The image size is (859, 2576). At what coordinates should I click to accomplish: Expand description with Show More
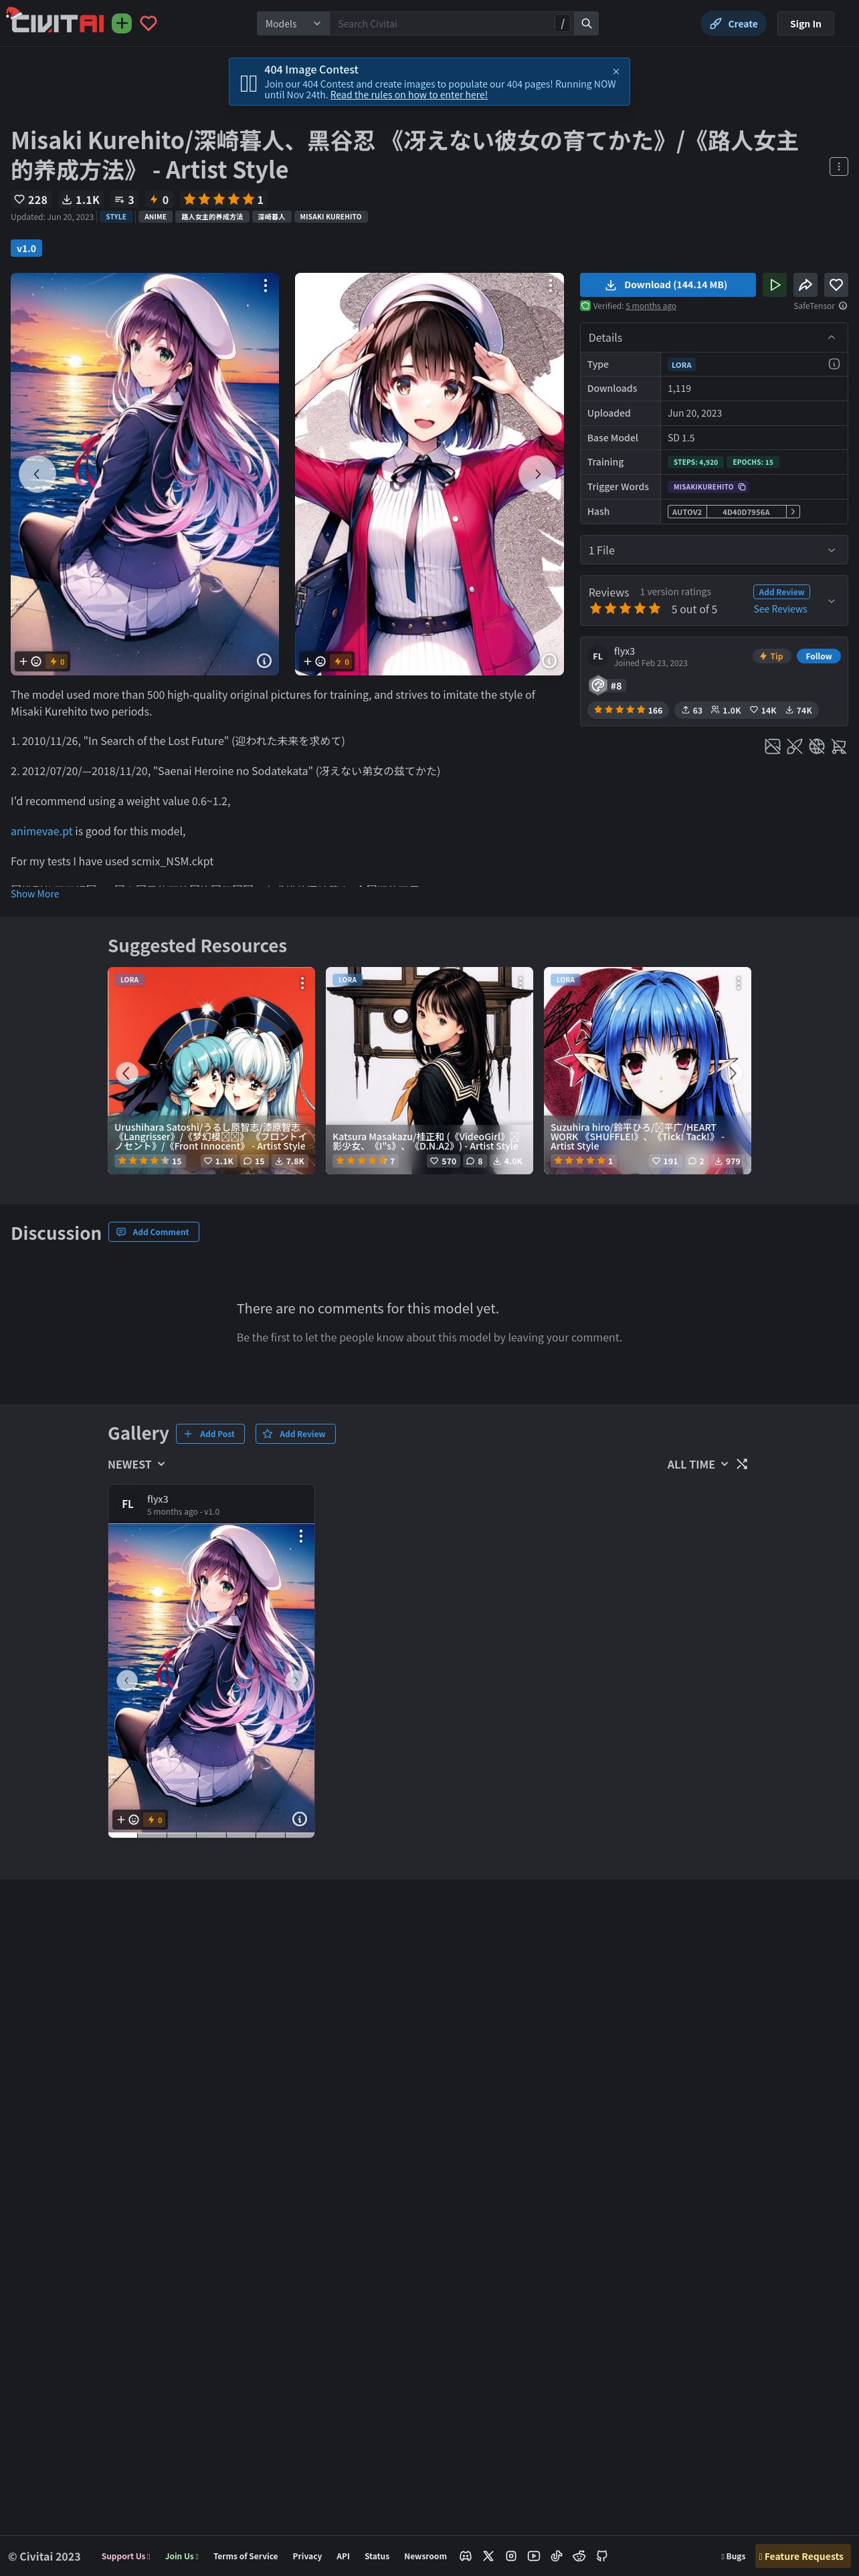(35, 894)
